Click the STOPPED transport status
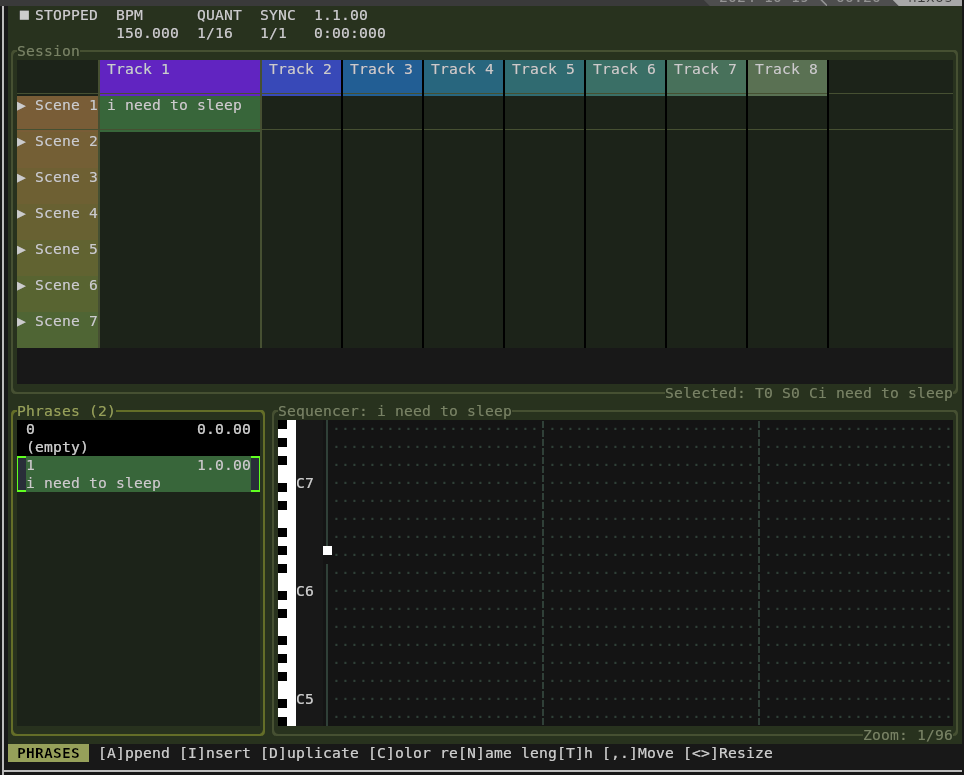The width and height of the screenshot is (964, 775). point(66,15)
